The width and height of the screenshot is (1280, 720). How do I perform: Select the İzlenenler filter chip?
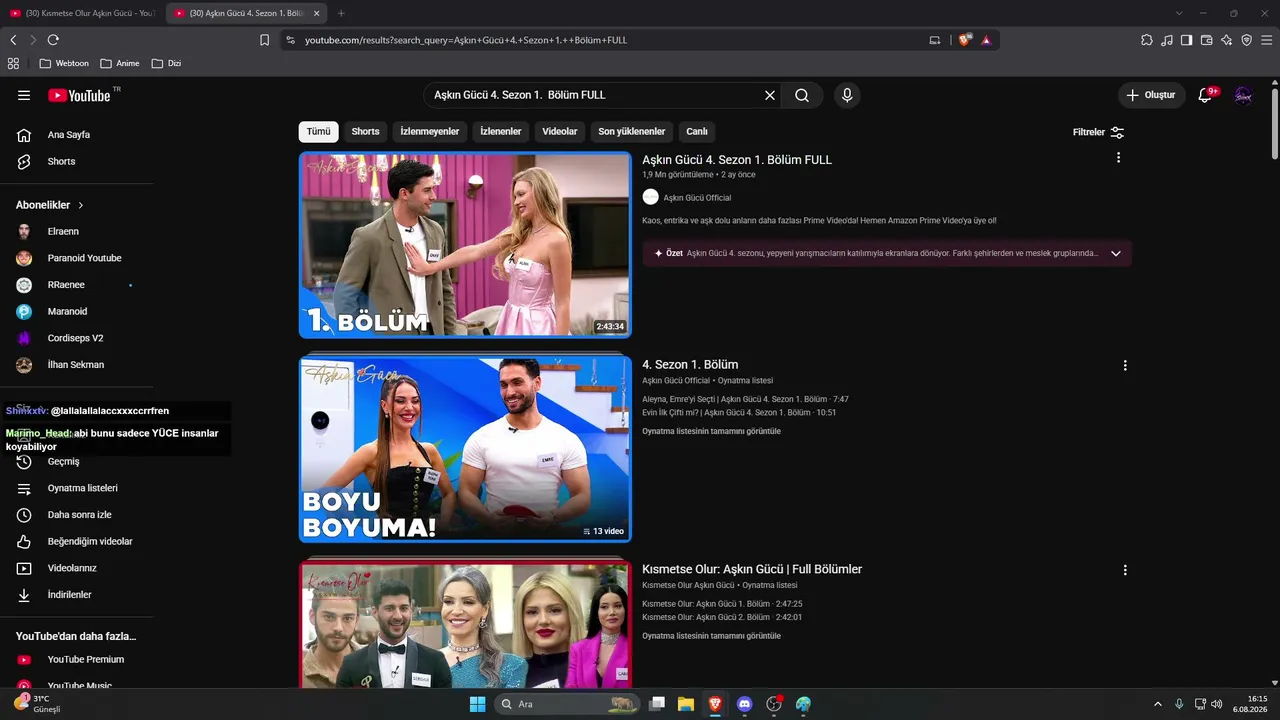(x=501, y=132)
